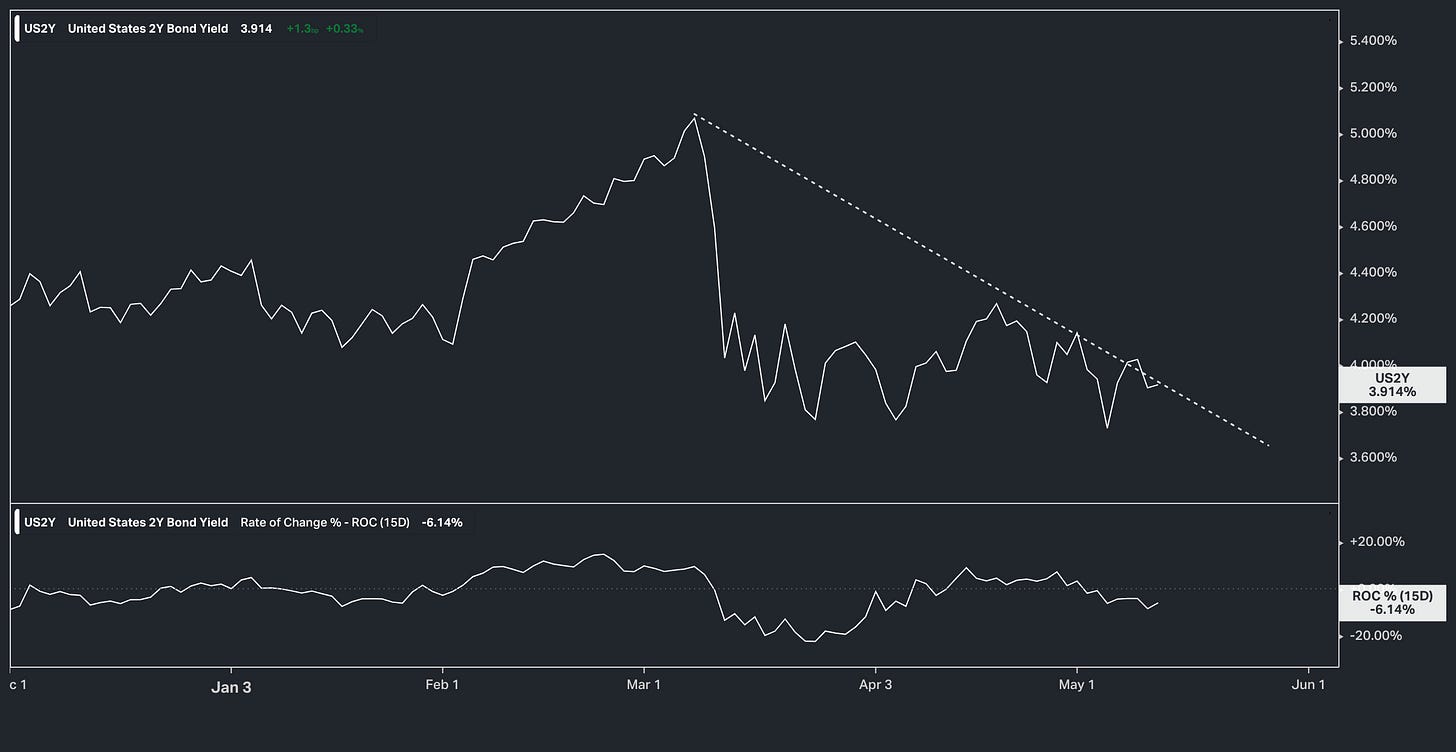Image resolution: width=1456 pixels, height=752 pixels.
Task: Click the -20.00% ROC axis label
Action: coord(1377,636)
